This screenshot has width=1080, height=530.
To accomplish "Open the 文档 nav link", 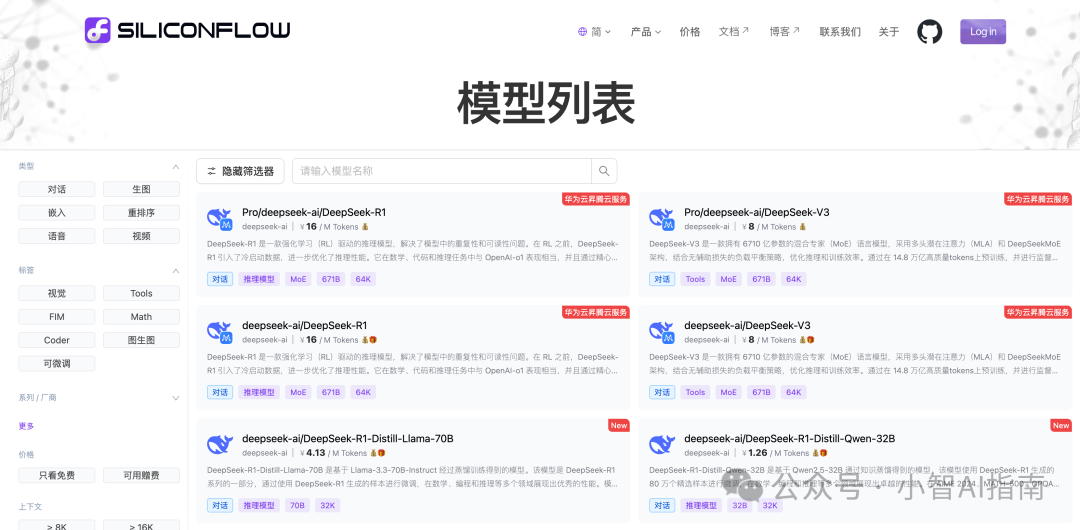I will pos(734,32).
